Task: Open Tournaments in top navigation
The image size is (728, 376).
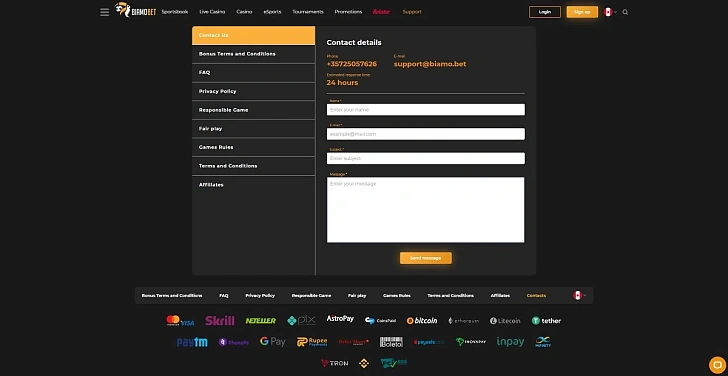Action: coord(308,12)
